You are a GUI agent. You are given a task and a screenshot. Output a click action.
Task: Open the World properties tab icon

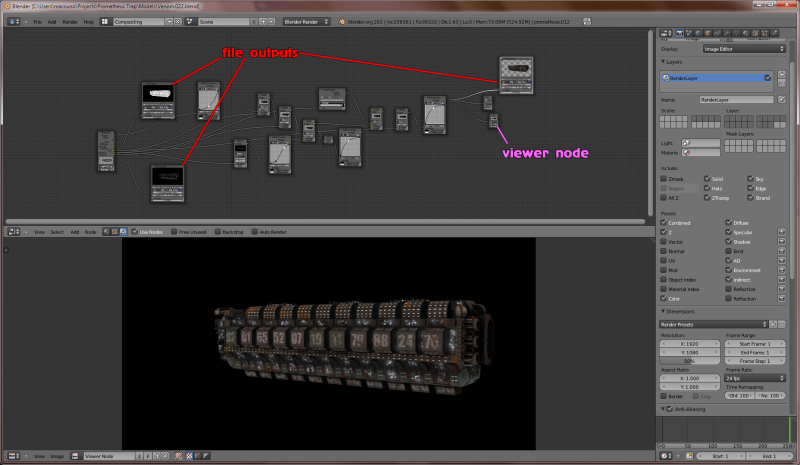pos(698,33)
